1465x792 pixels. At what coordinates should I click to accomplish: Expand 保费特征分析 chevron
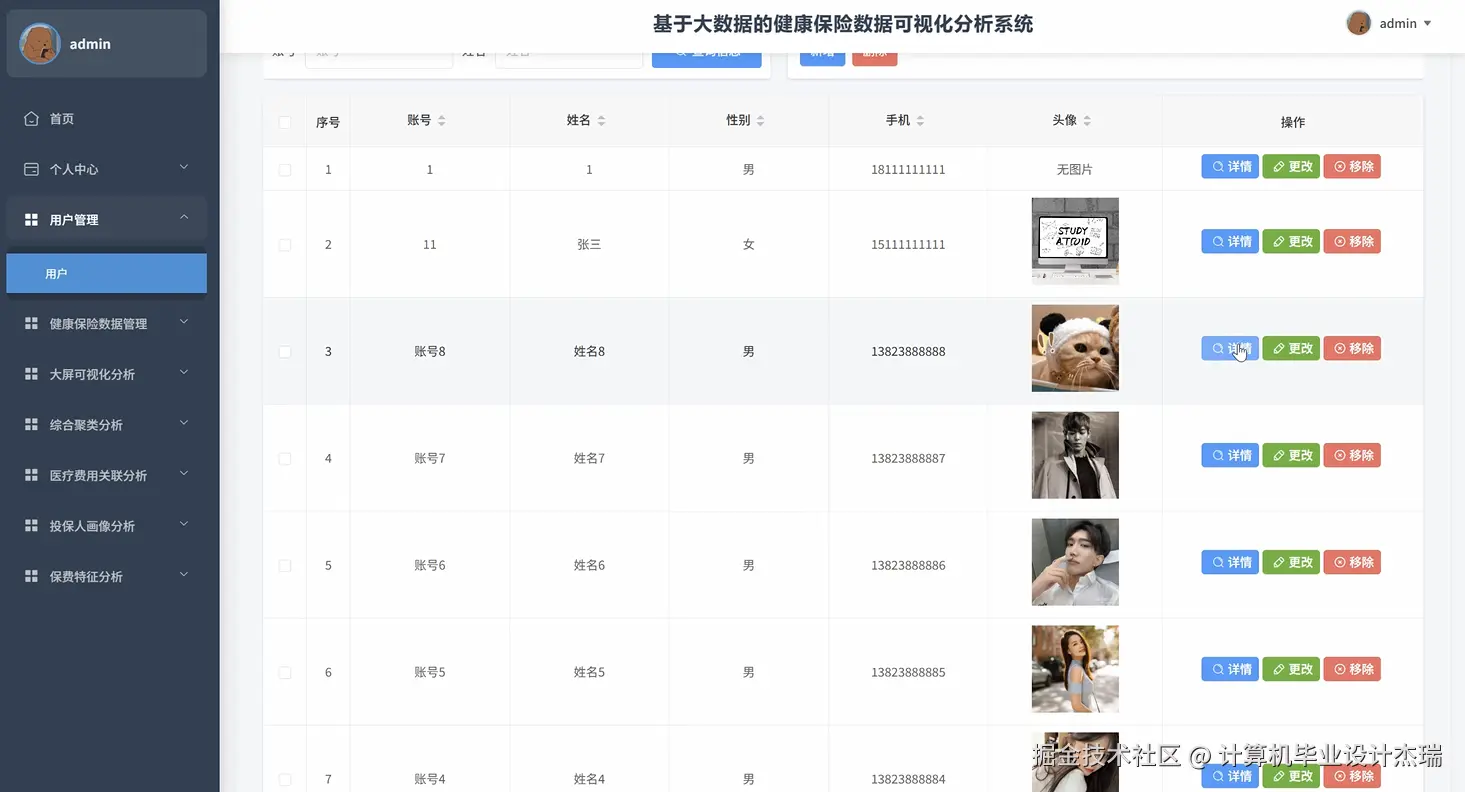tap(184, 575)
